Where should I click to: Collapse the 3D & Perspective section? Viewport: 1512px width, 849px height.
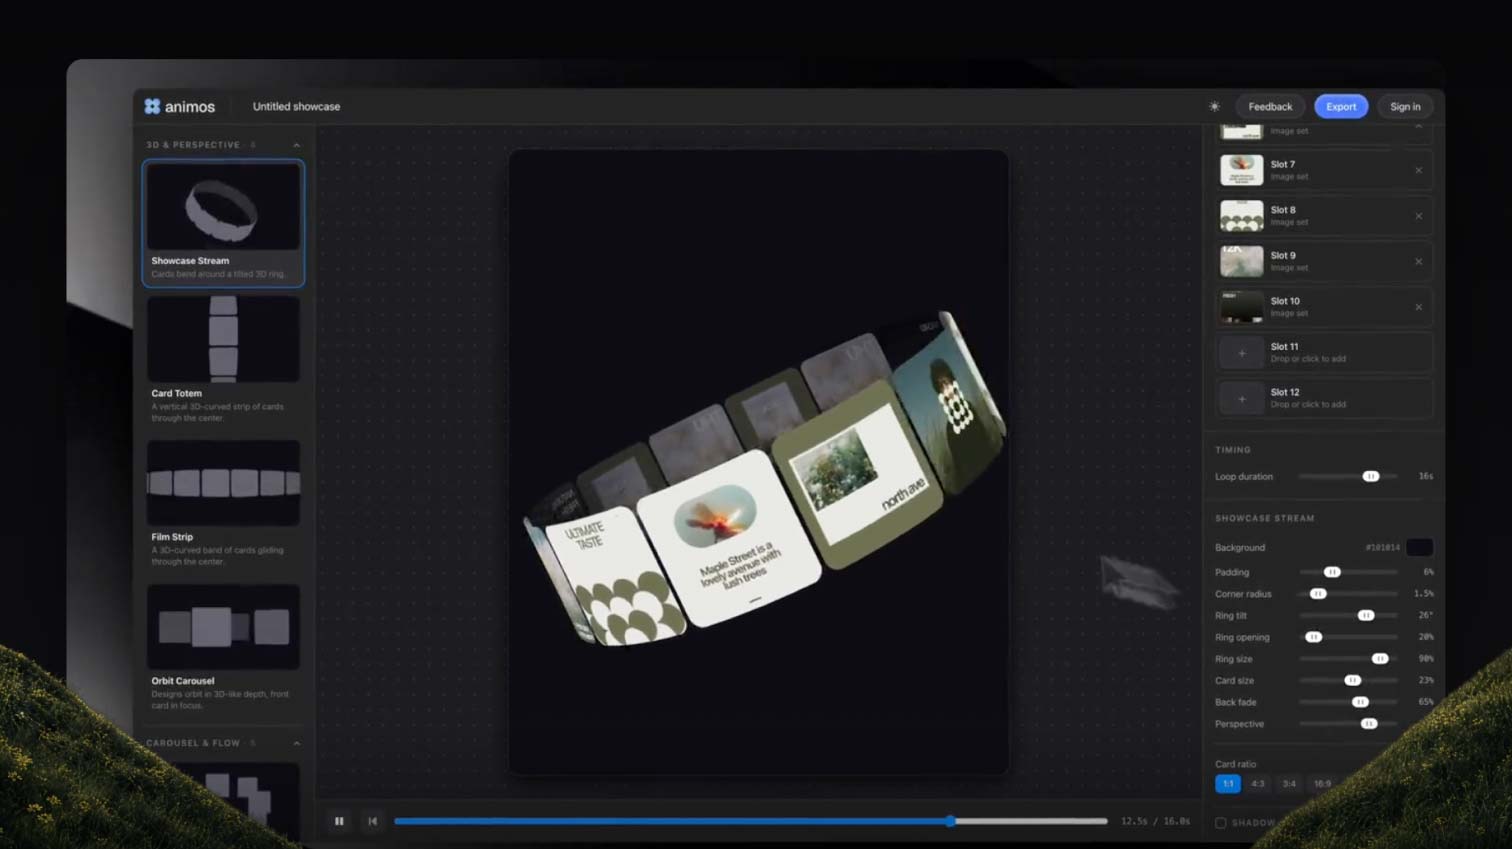tap(296, 145)
